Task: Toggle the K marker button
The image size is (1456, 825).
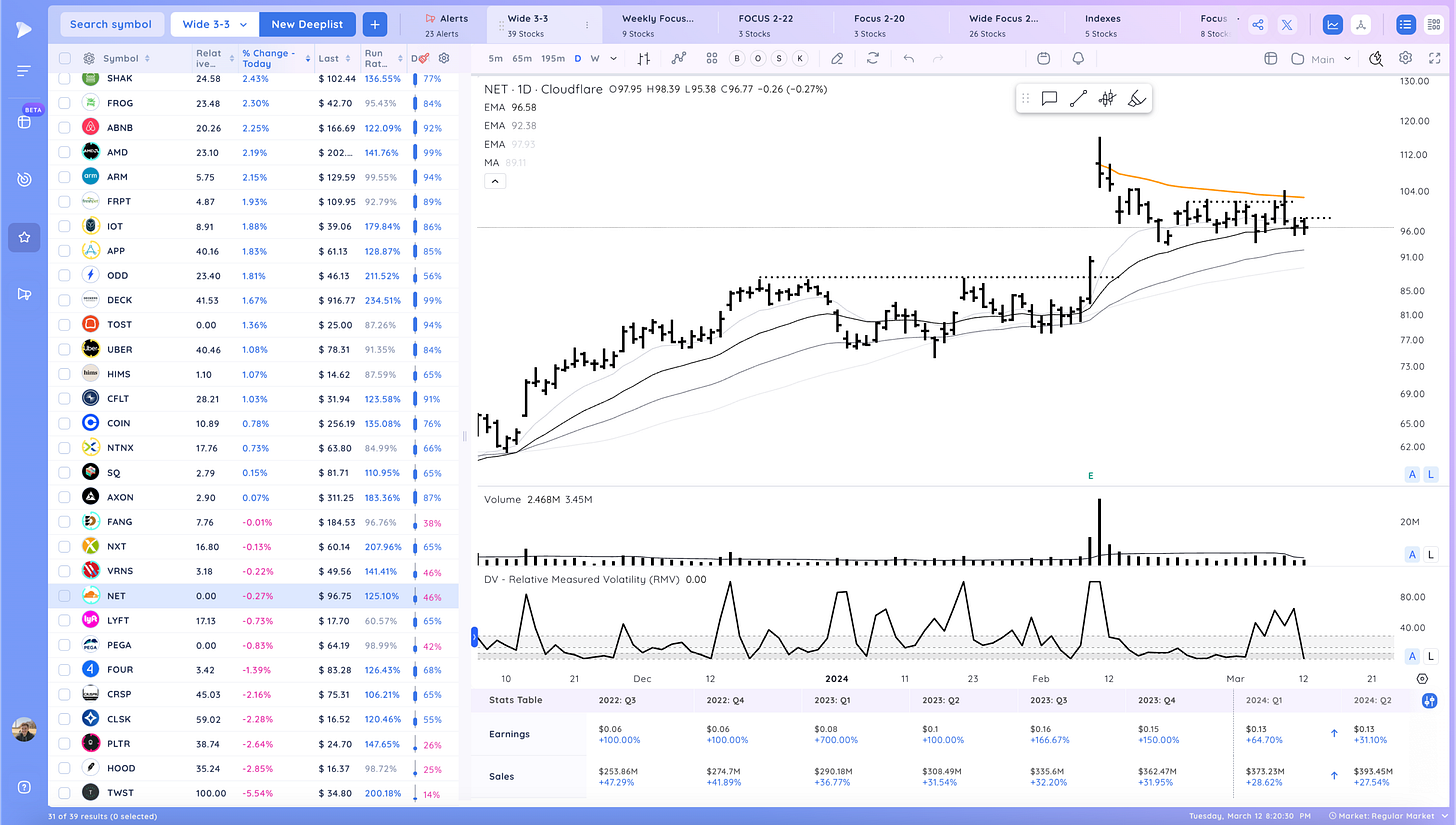Action: point(798,58)
